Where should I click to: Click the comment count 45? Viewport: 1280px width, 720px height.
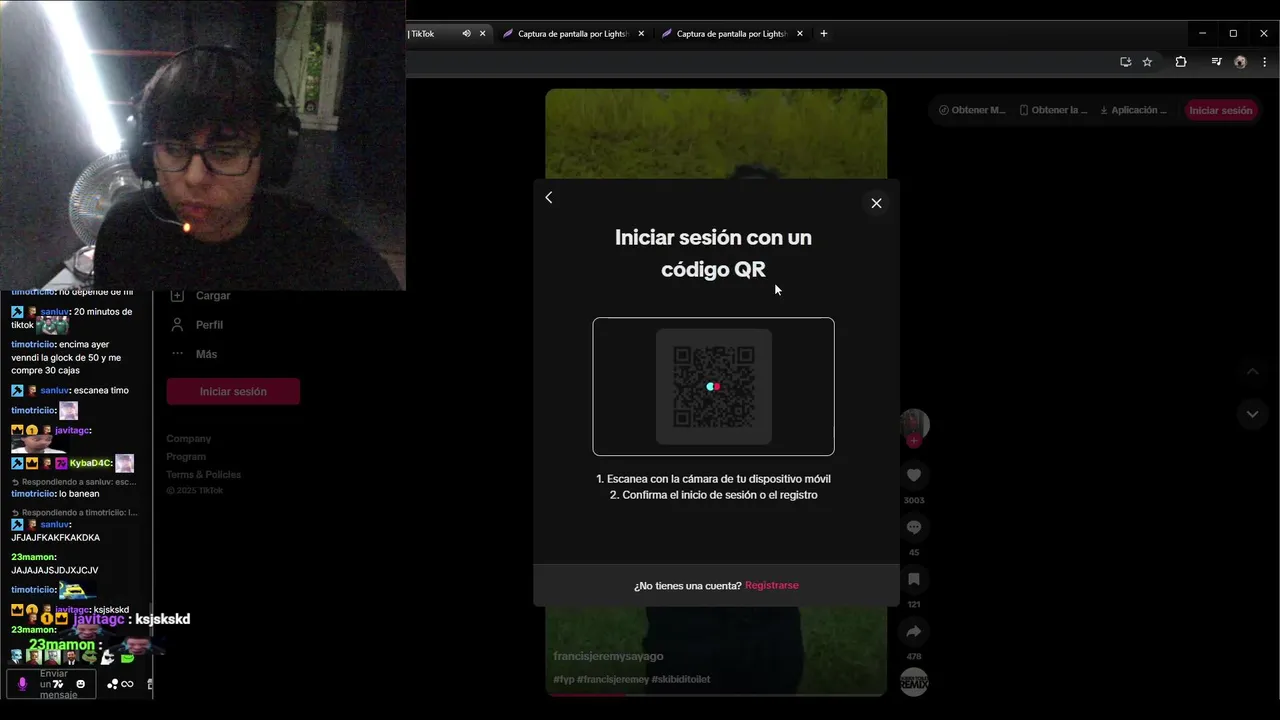[x=914, y=552]
